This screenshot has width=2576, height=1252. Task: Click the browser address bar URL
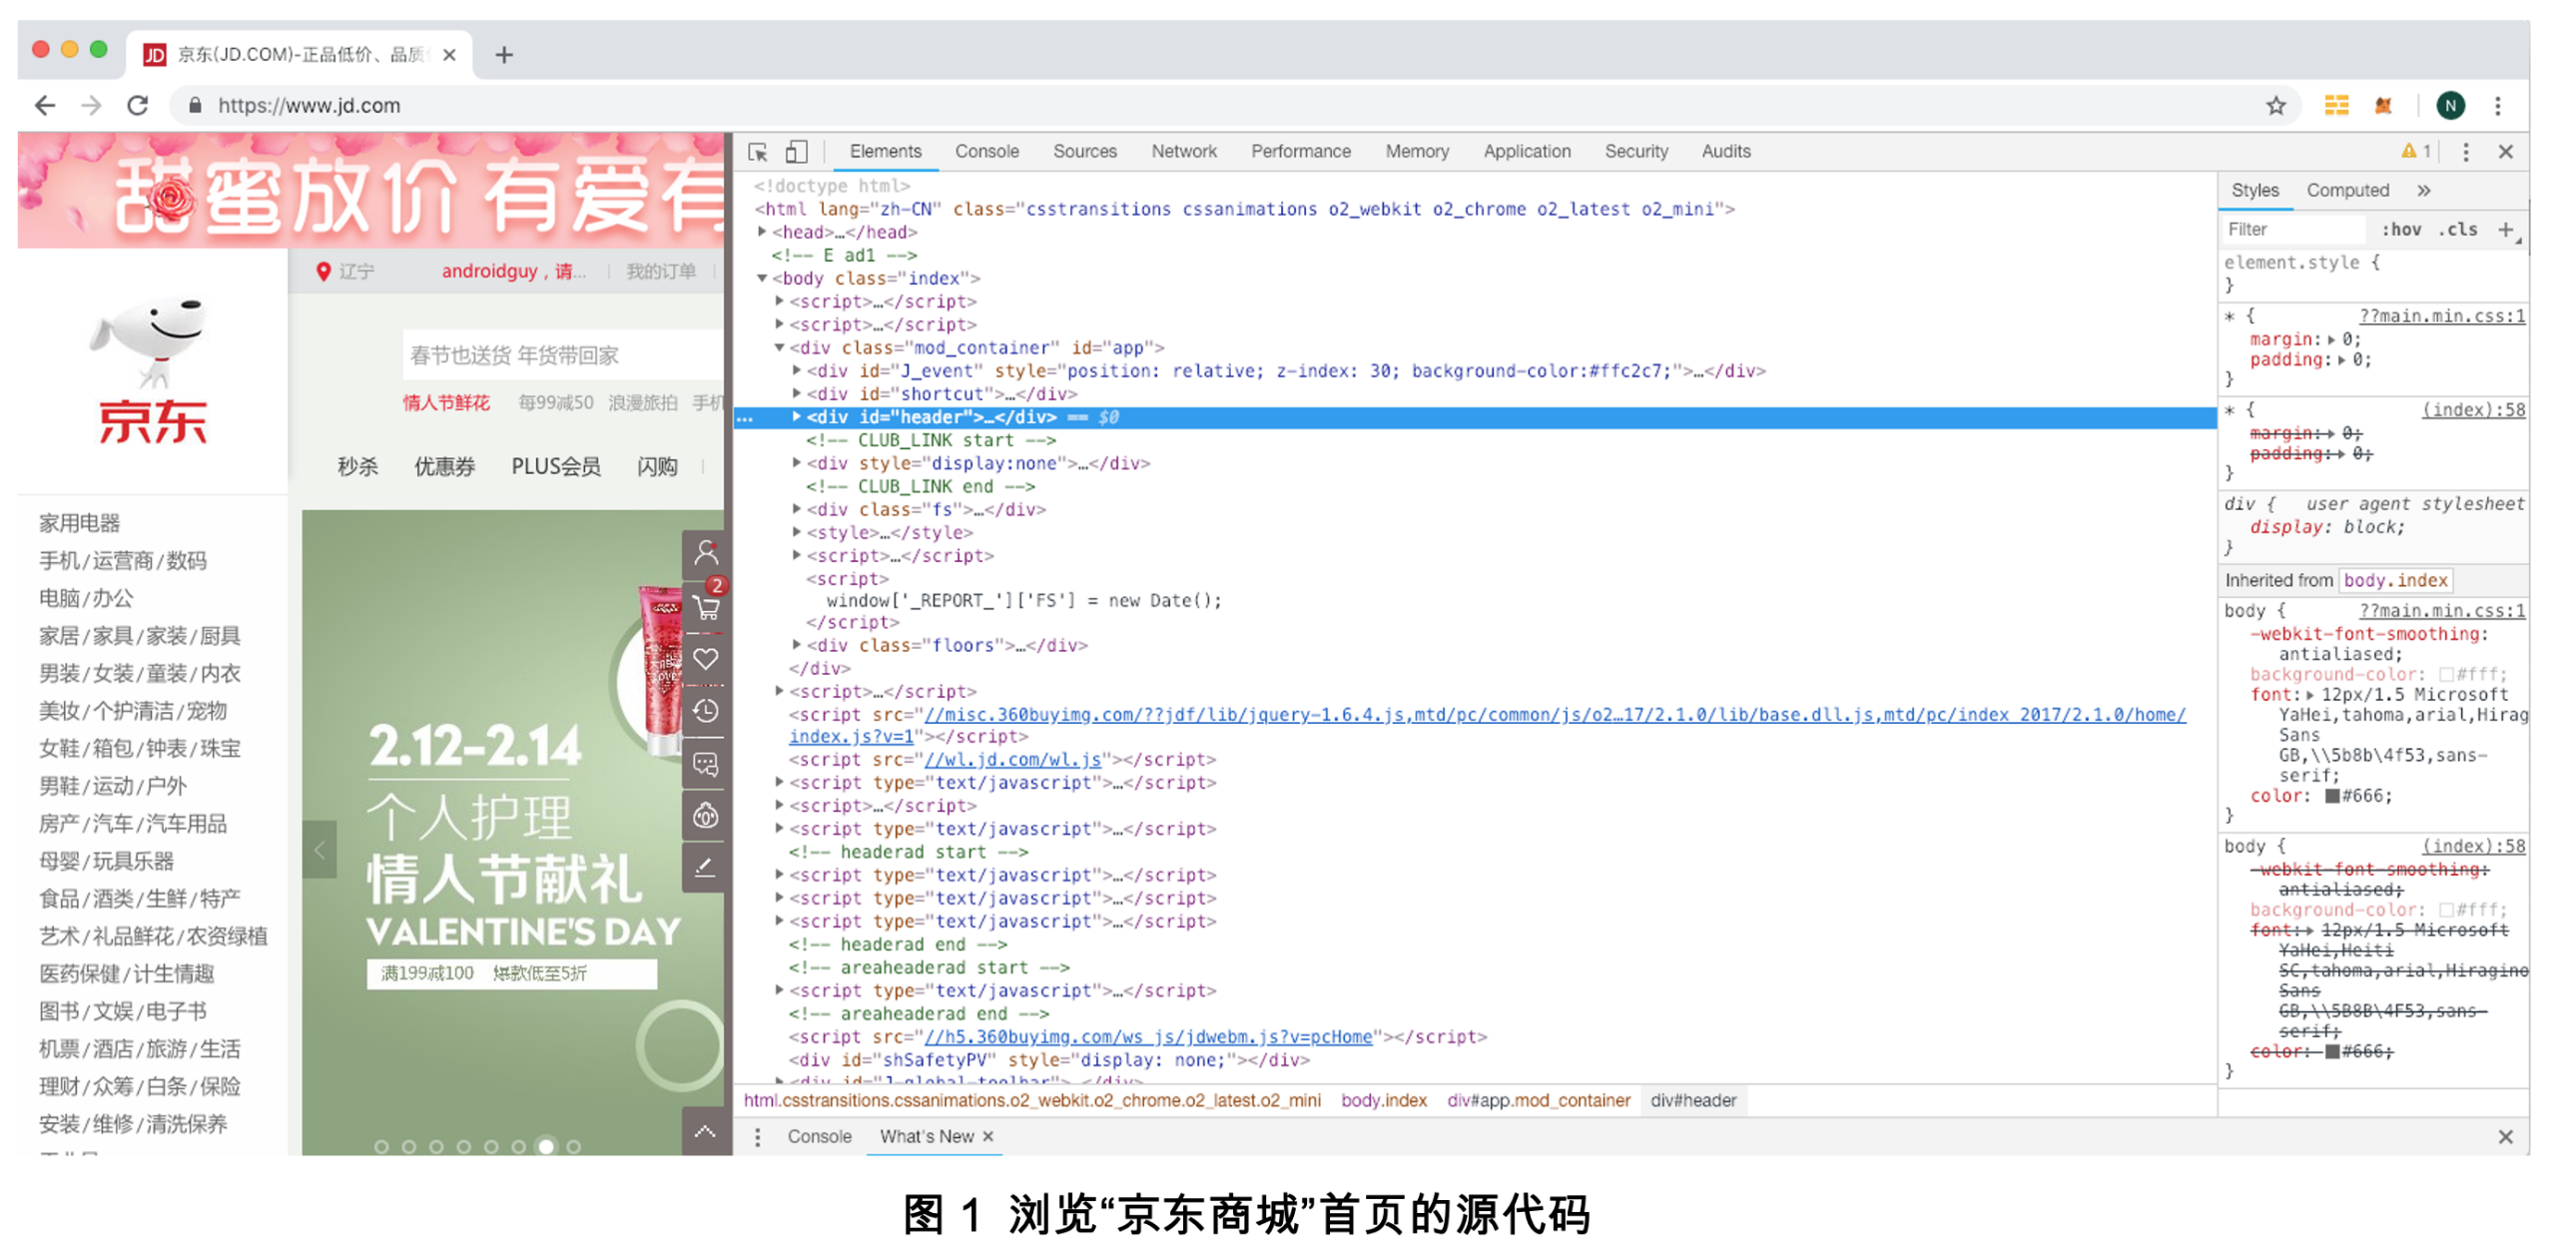point(309,105)
